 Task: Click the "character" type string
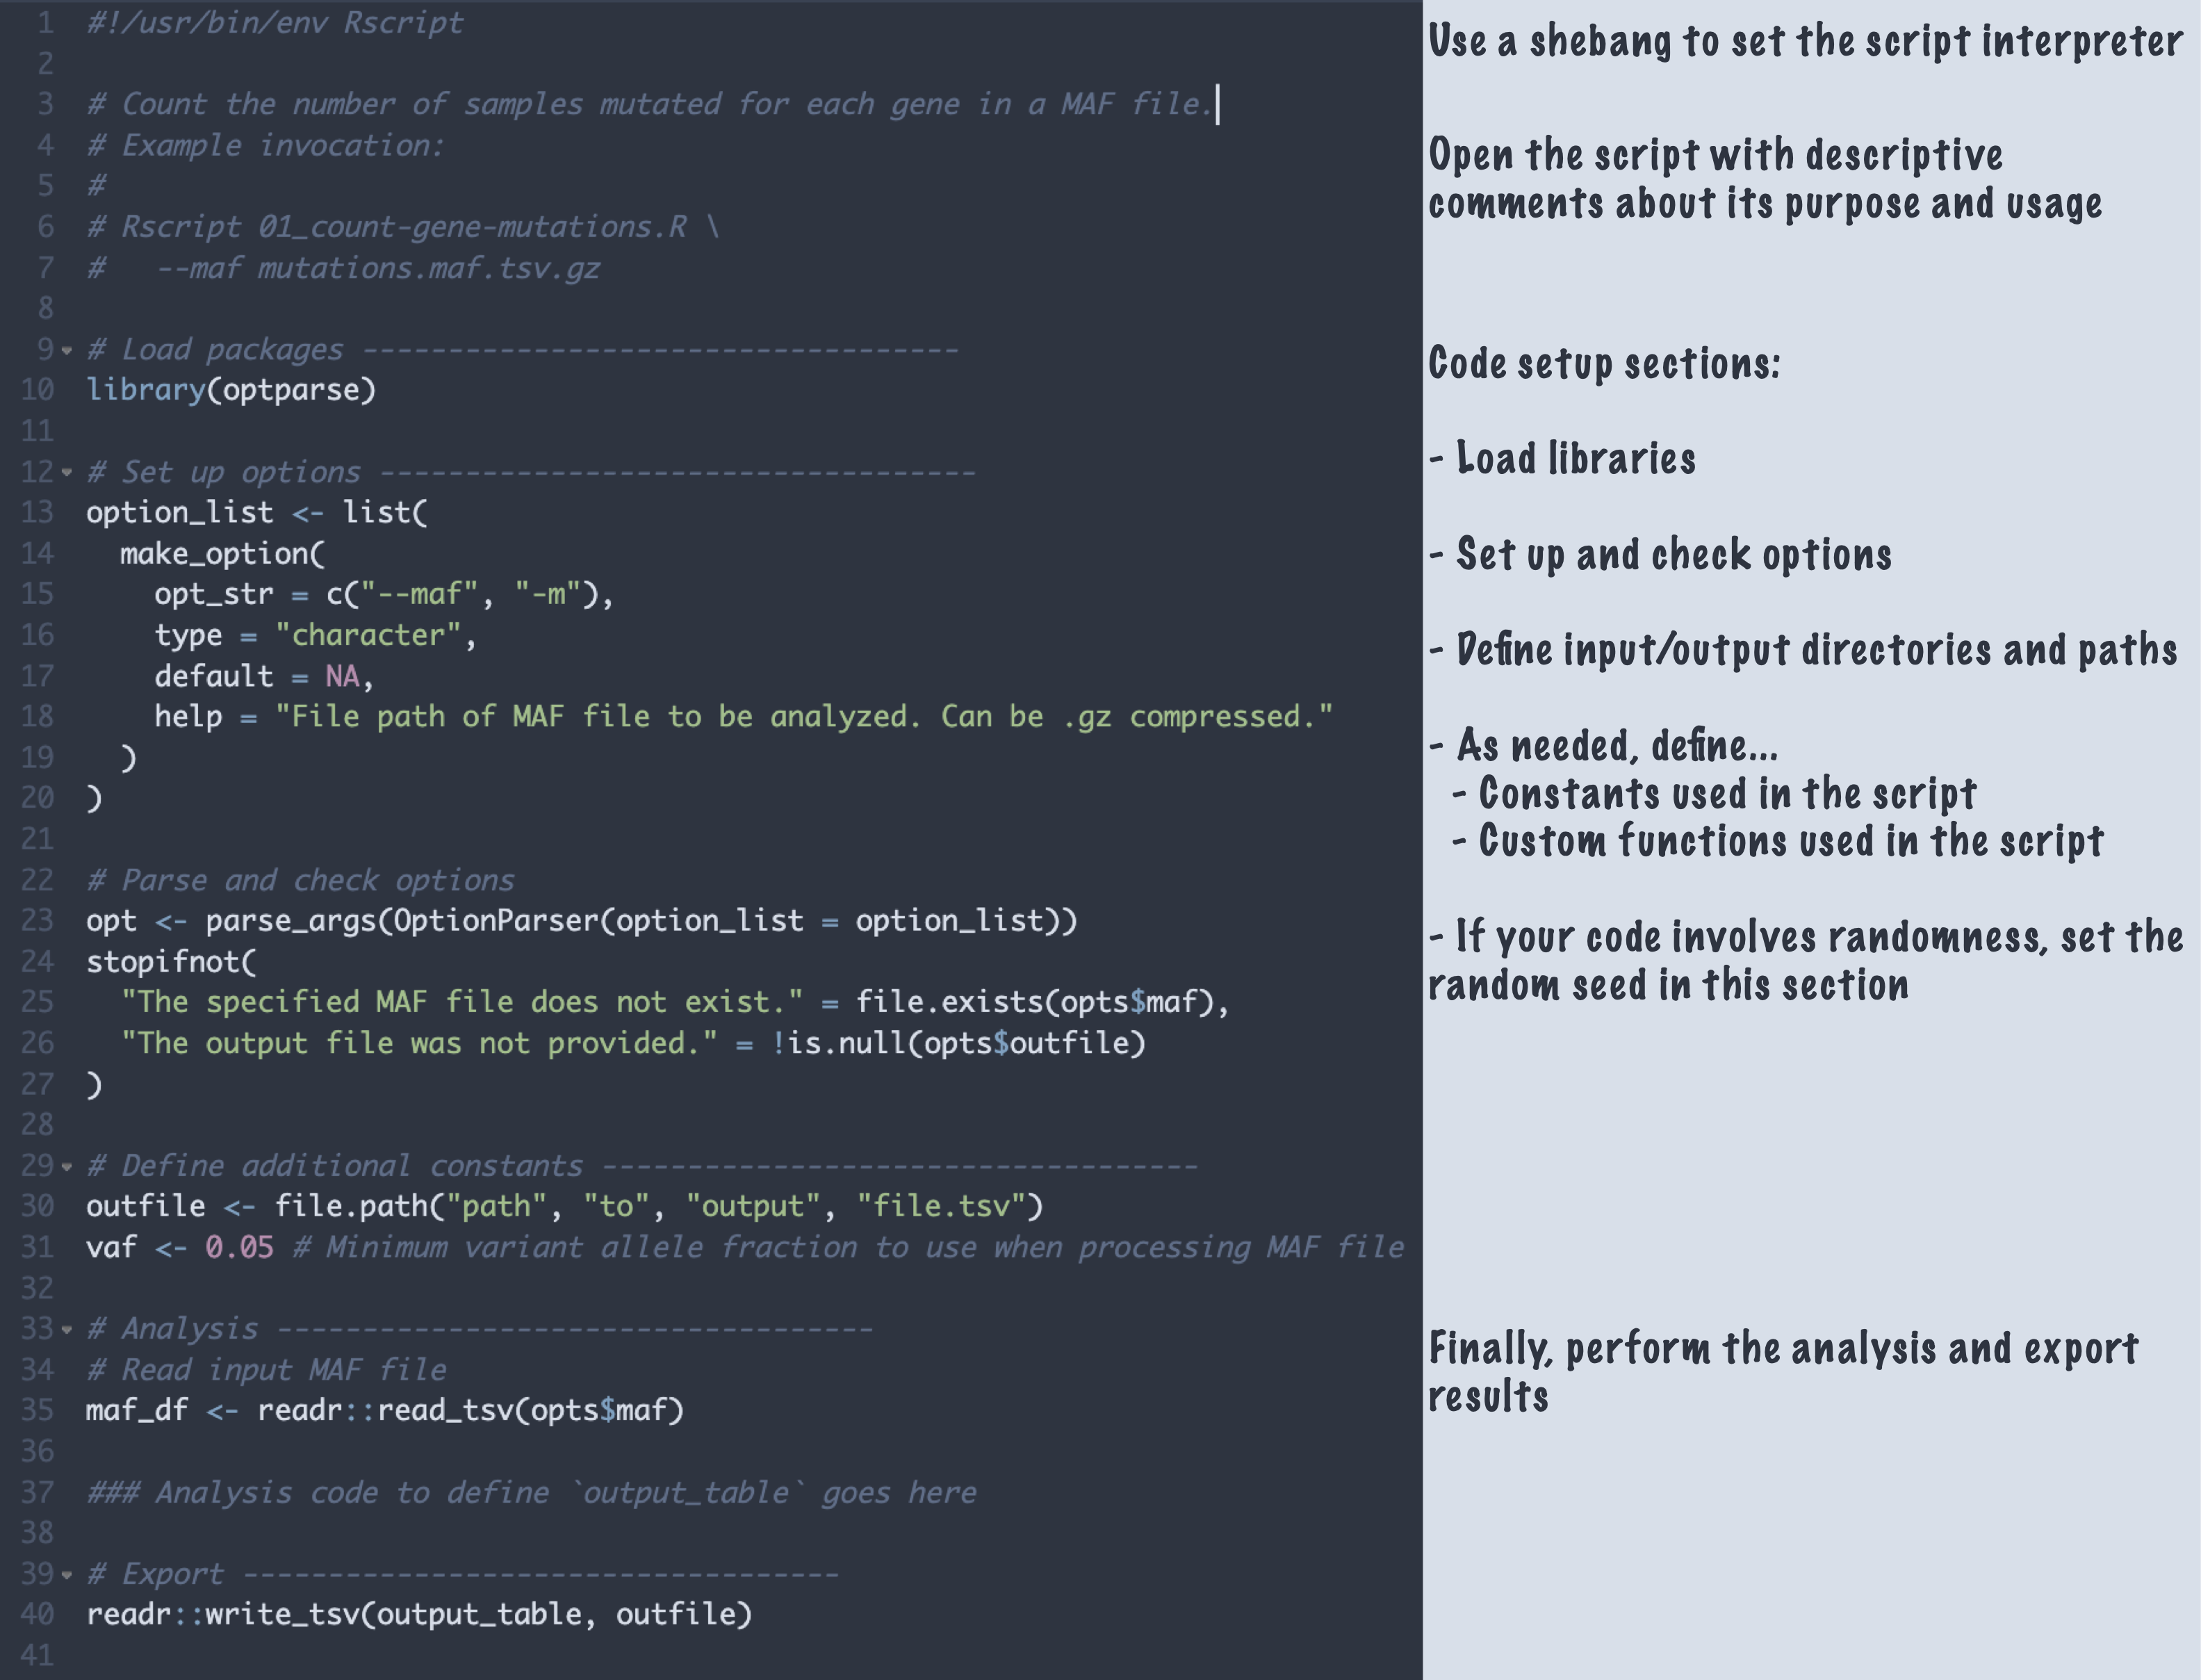368,636
